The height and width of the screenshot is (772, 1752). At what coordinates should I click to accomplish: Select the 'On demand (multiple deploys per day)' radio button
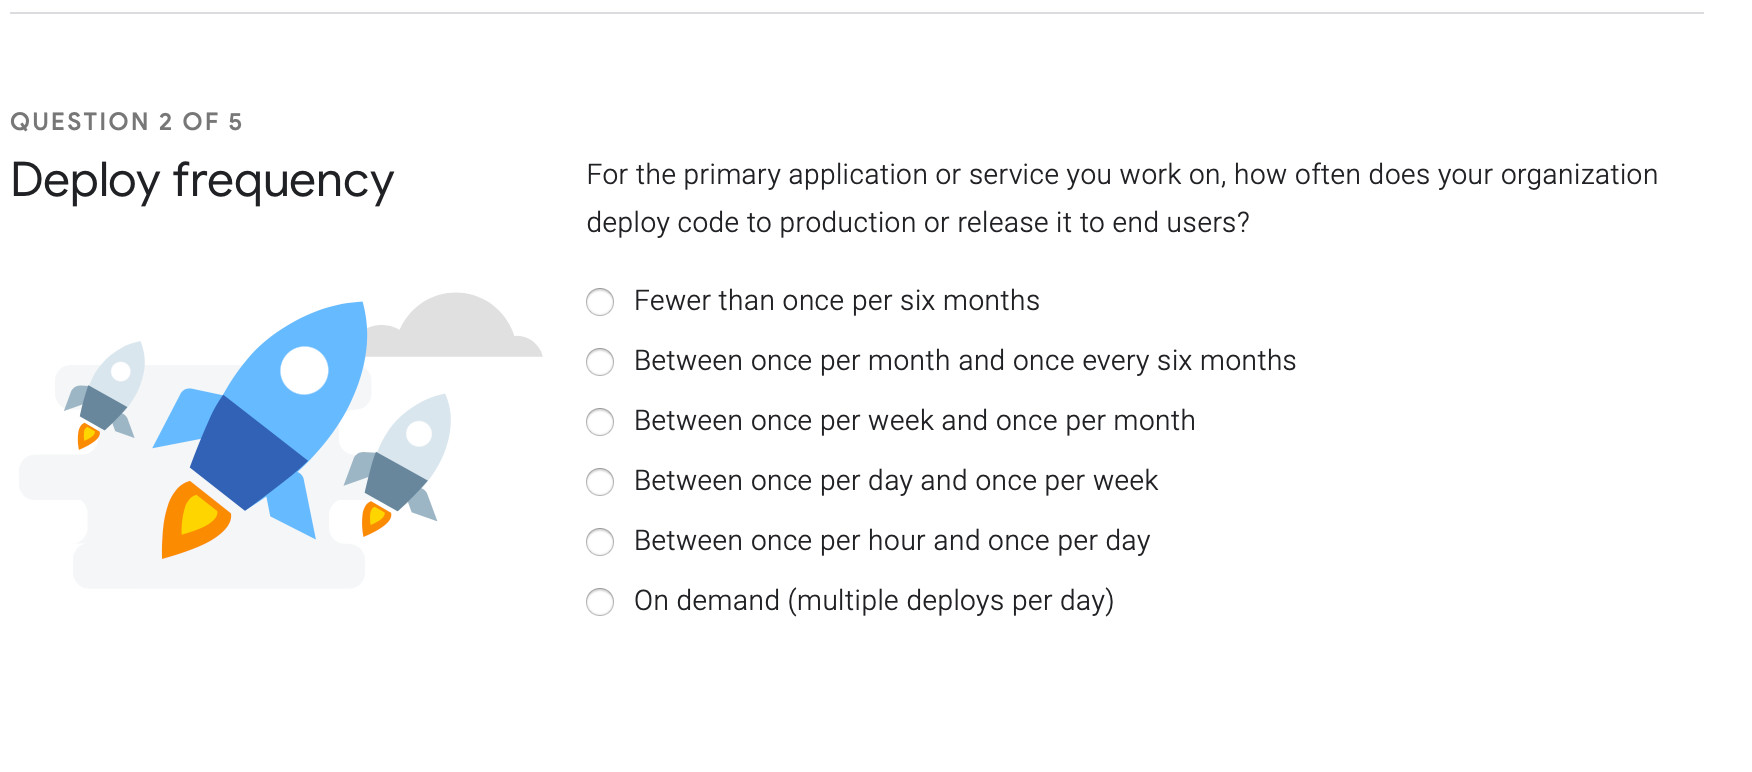pos(600,602)
